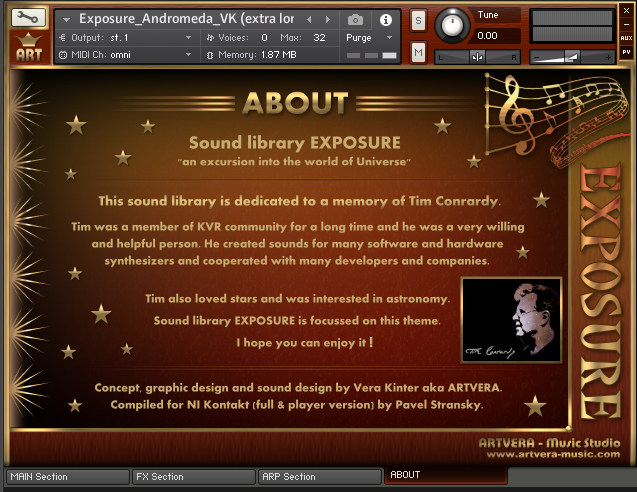Select the ABOUT tab
637x492 pixels.
[x=446, y=475]
